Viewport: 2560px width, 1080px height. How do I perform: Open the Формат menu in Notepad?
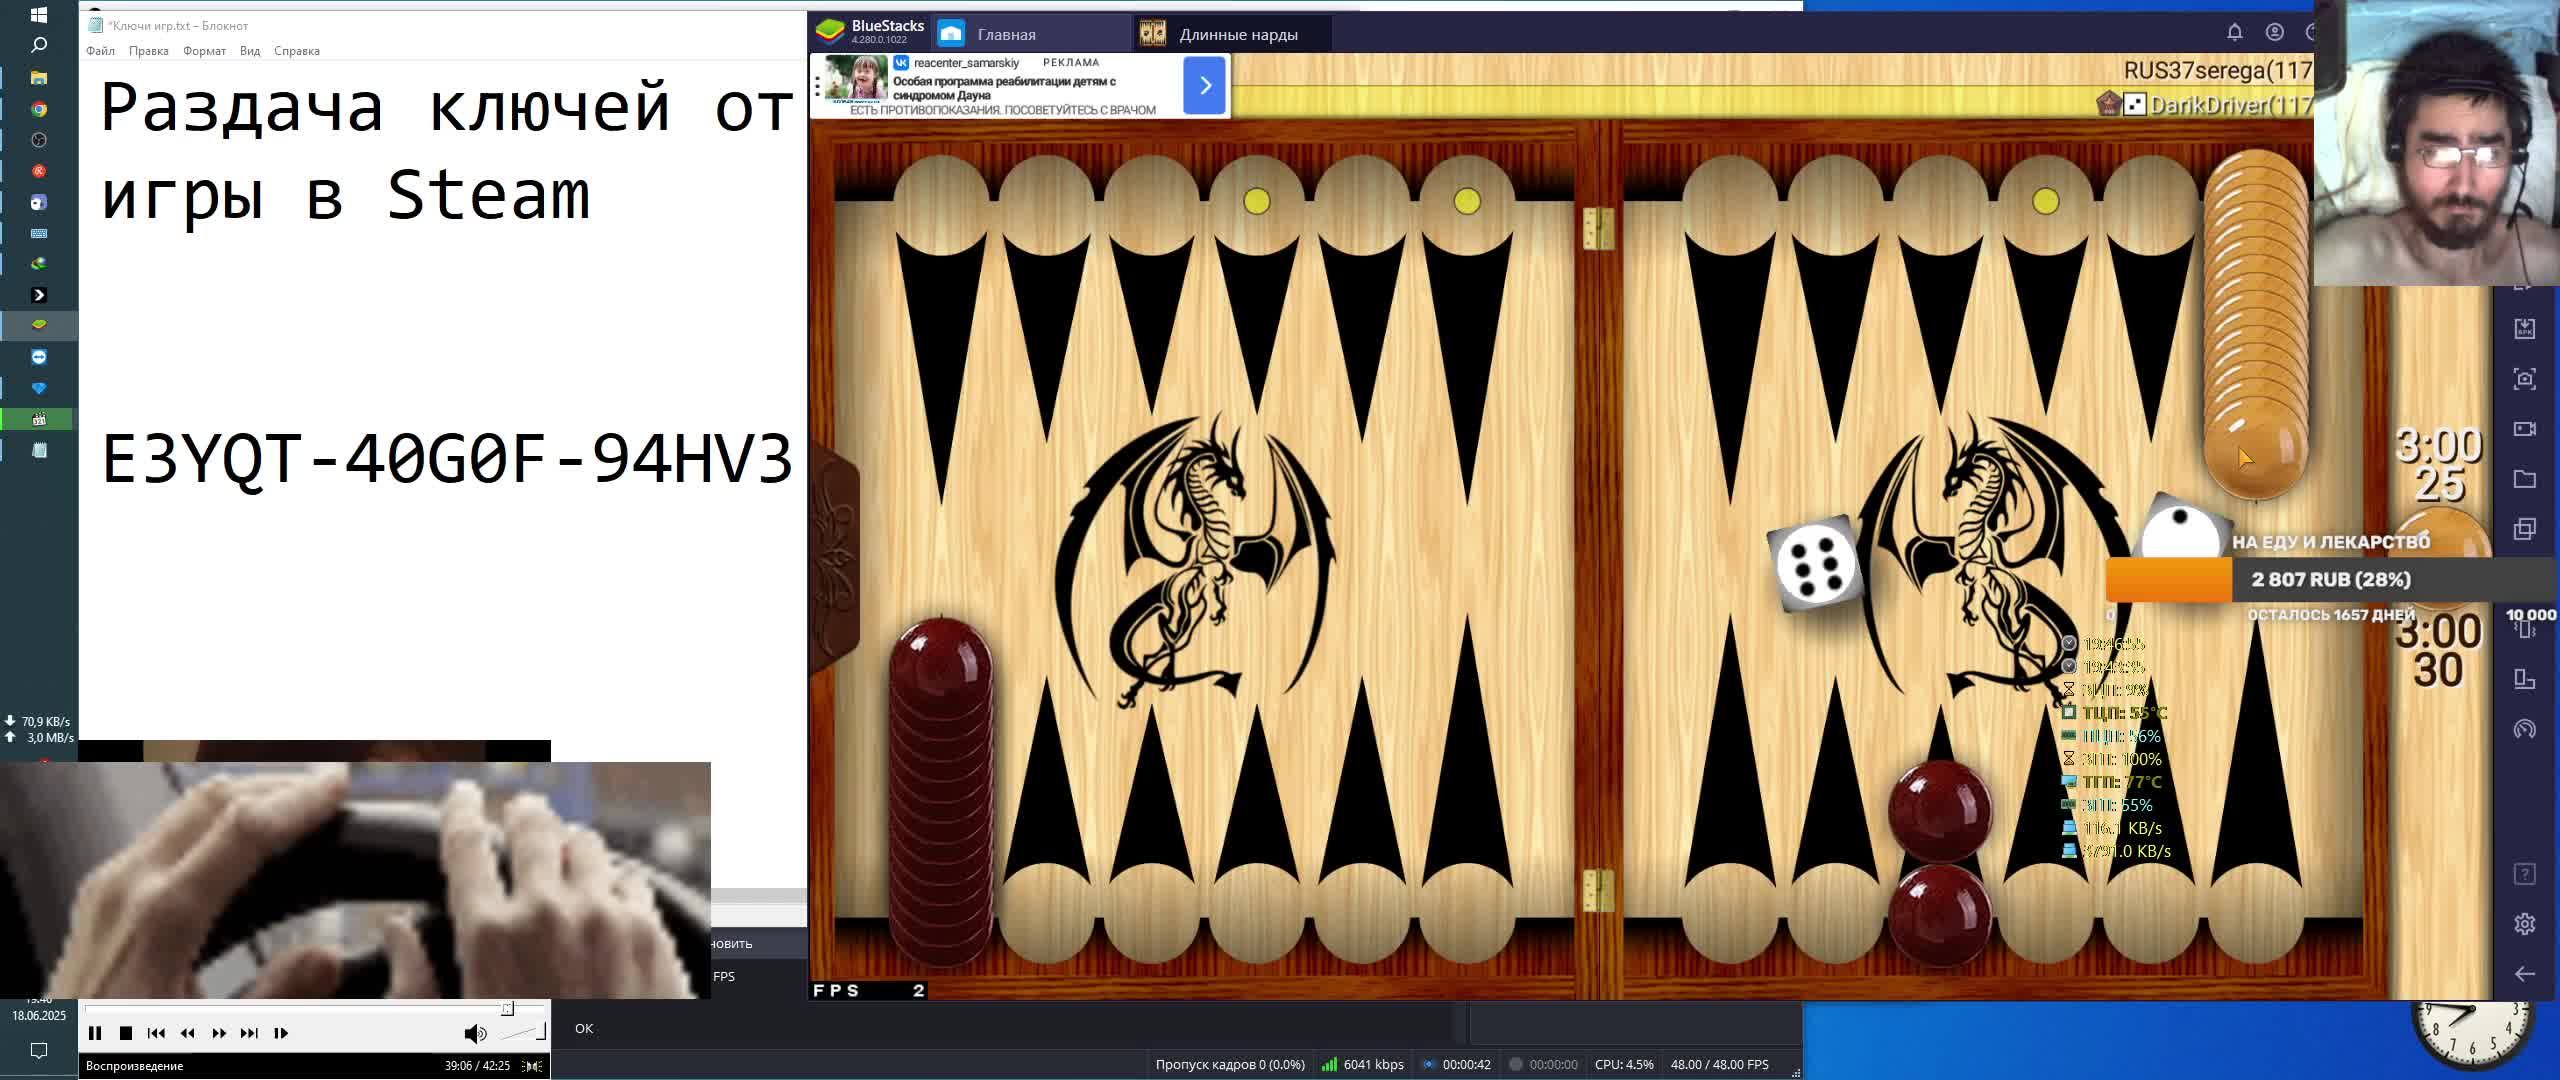tap(204, 51)
